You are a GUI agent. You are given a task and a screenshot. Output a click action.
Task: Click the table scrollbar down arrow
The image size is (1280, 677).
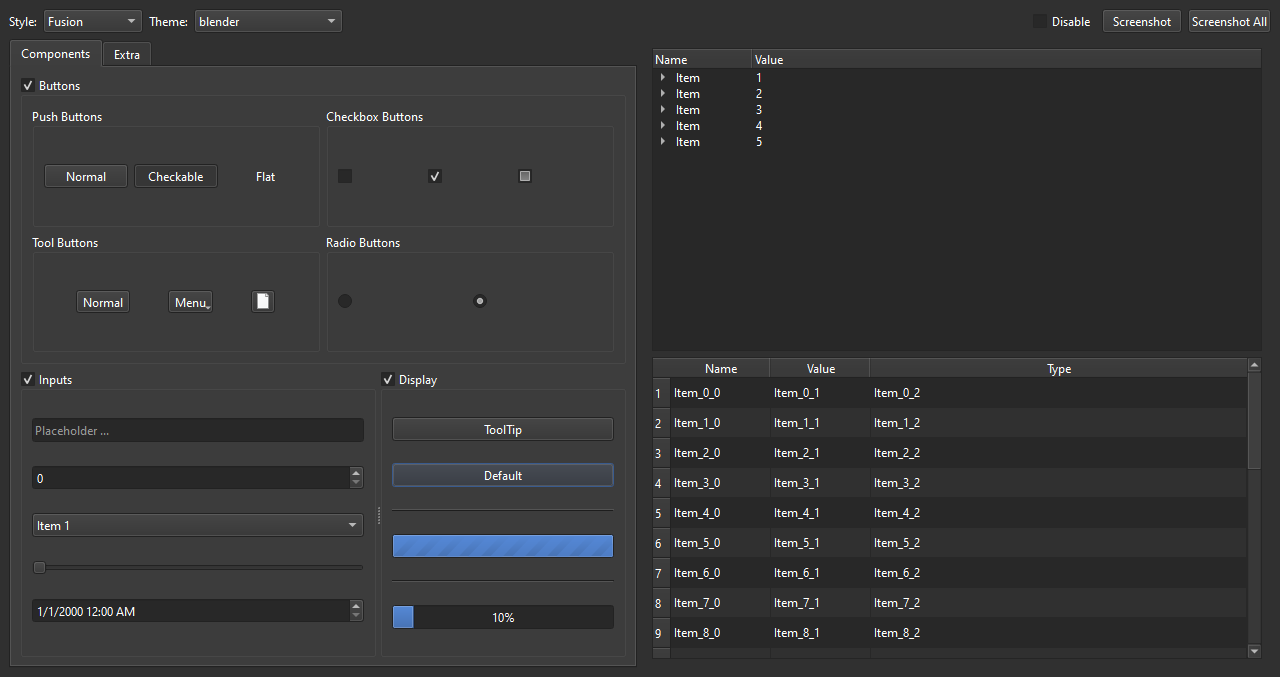pyautogui.click(x=1255, y=651)
